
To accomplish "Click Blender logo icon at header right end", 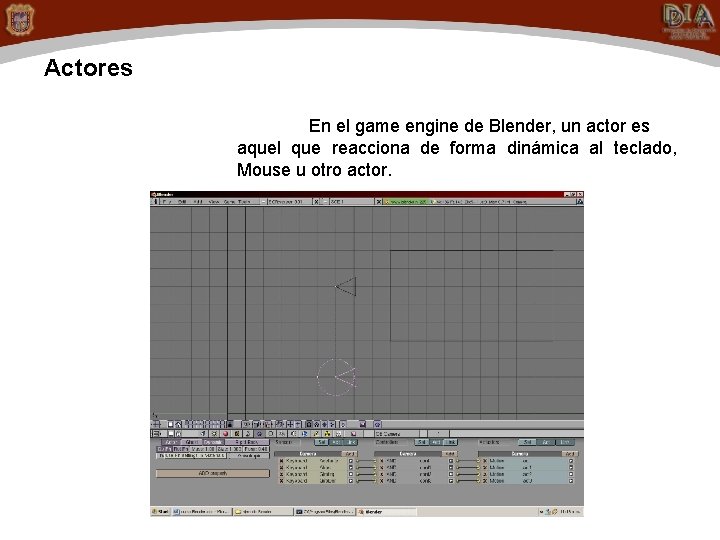I will (580, 202).
